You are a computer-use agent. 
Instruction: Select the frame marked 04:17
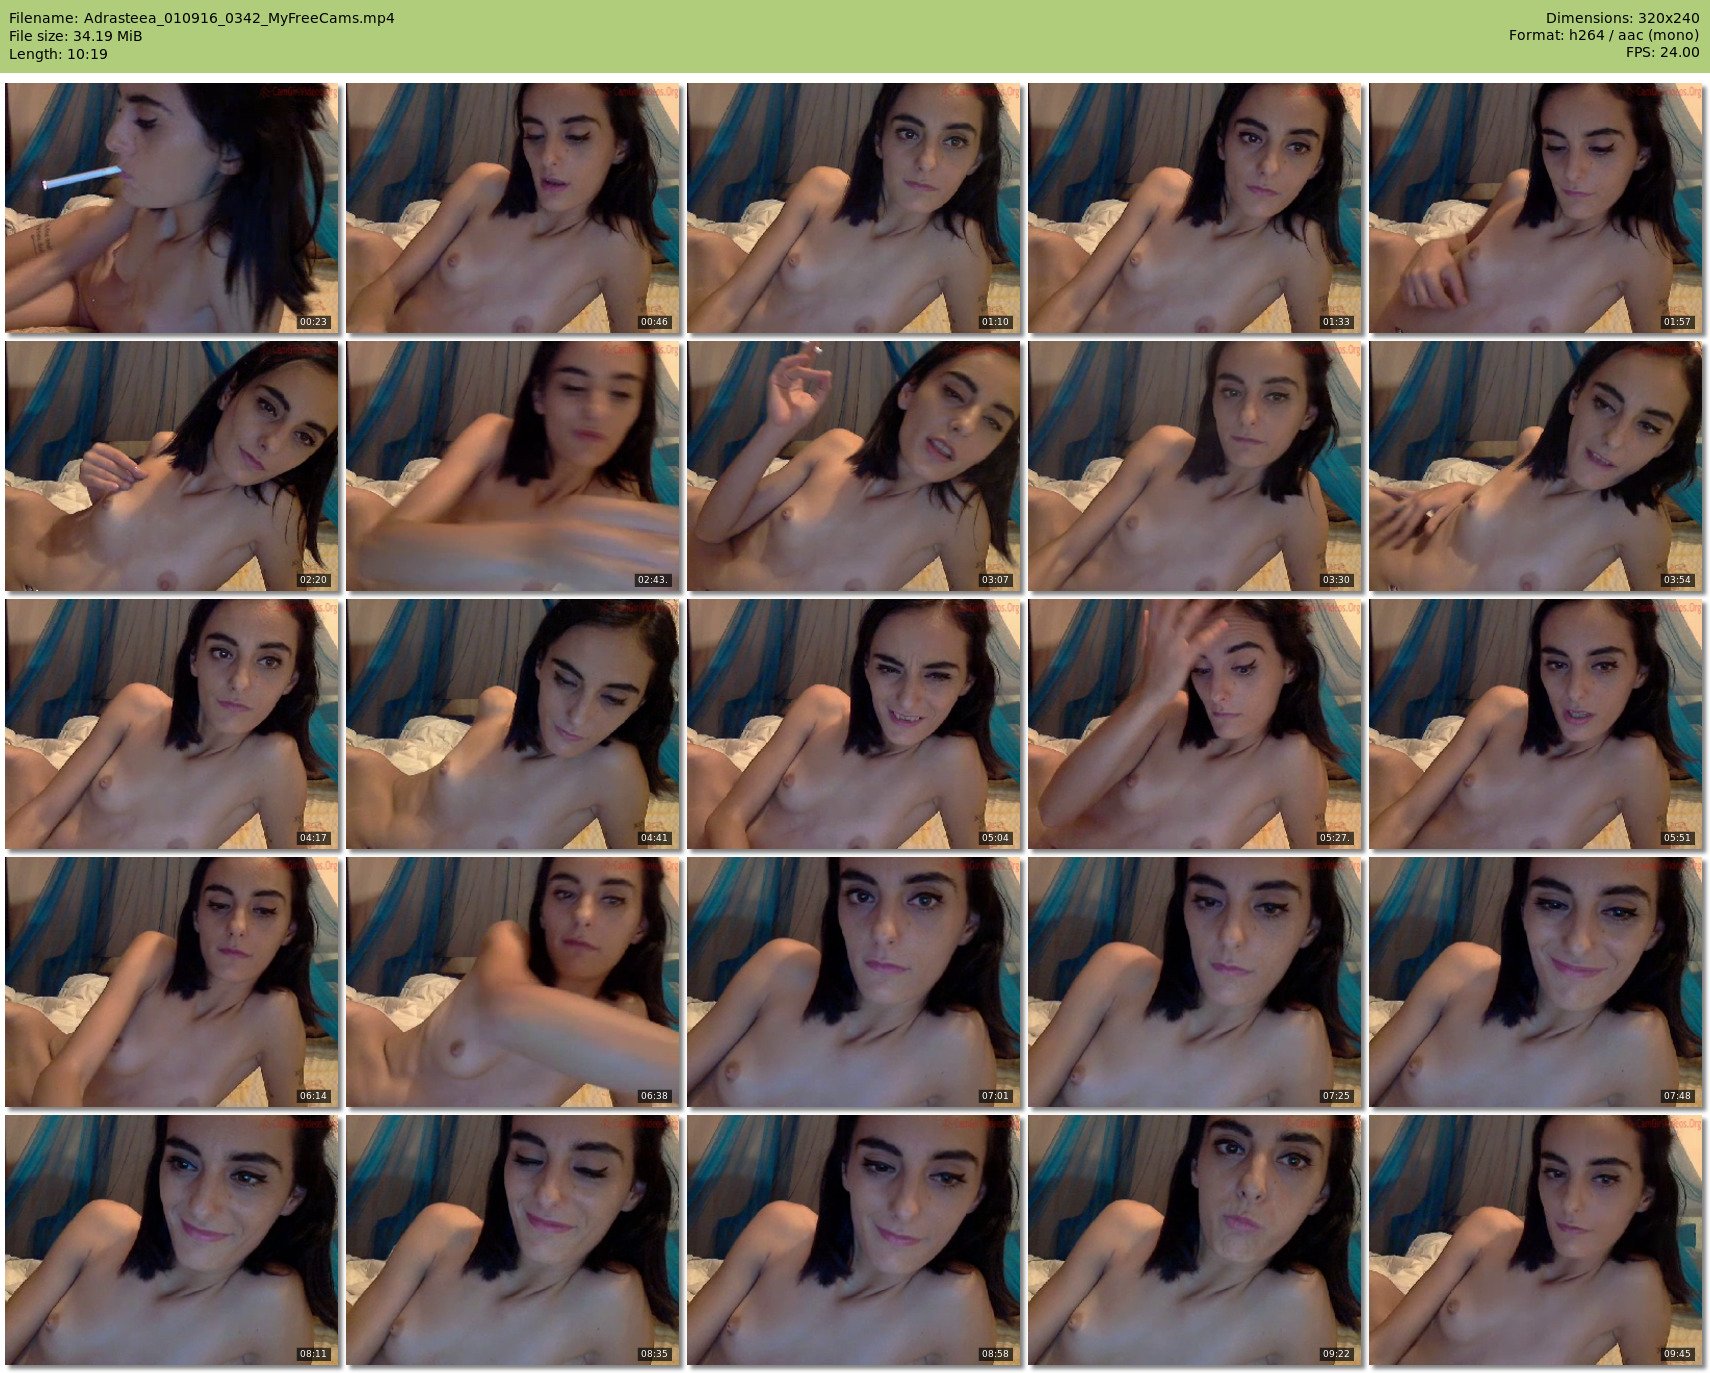pos(171,723)
